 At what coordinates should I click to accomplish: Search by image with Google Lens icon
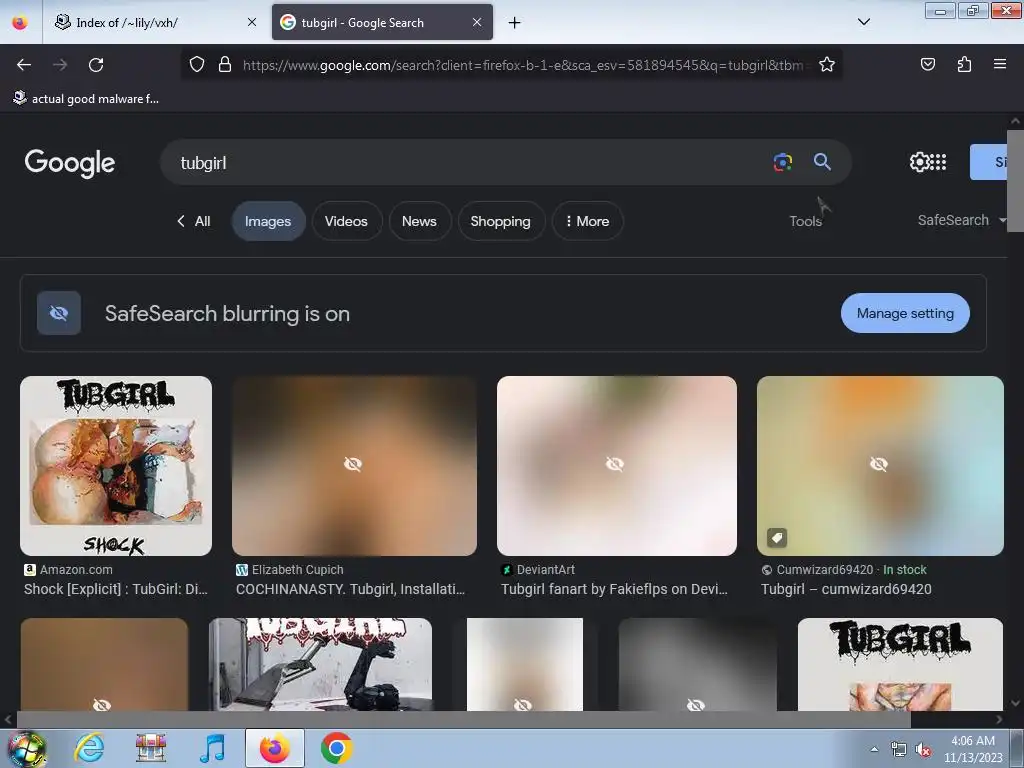(x=782, y=162)
